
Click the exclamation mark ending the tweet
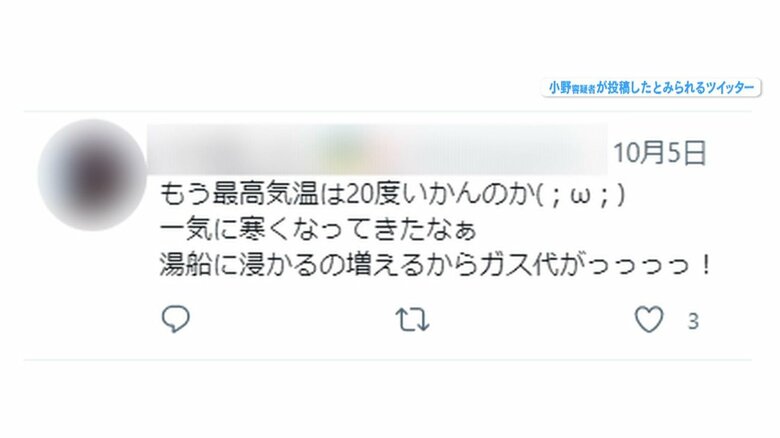pos(706,265)
